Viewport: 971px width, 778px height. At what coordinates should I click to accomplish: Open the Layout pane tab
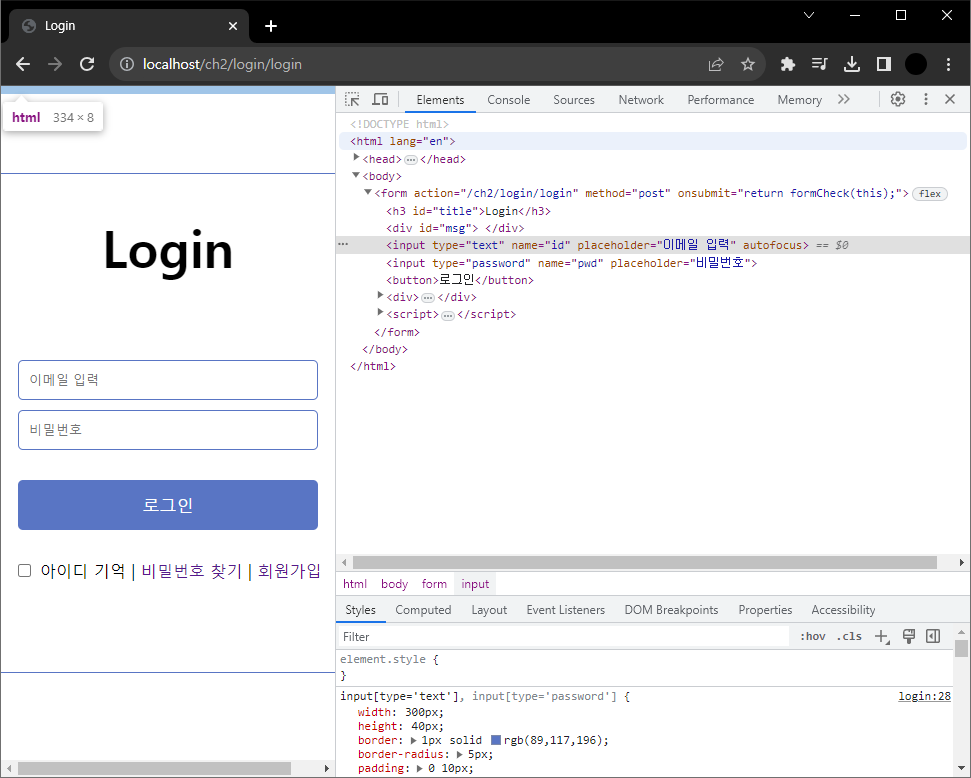489,610
